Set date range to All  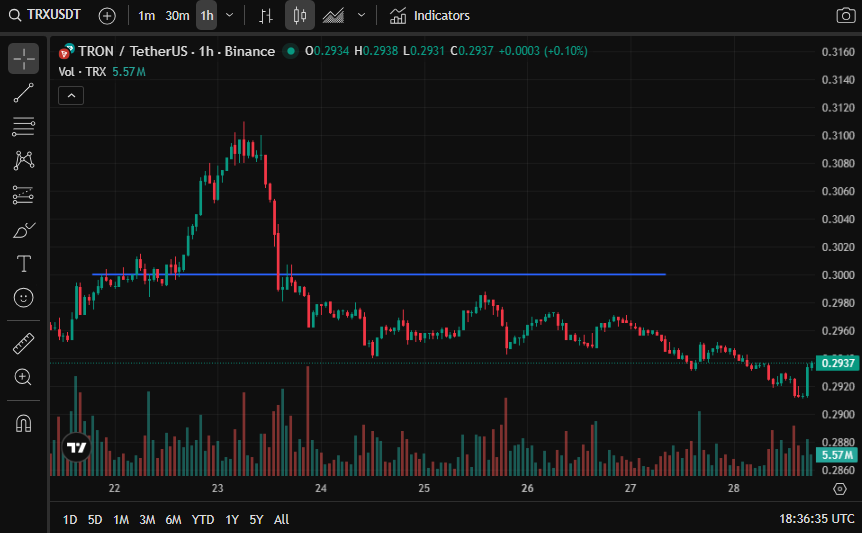281,519
